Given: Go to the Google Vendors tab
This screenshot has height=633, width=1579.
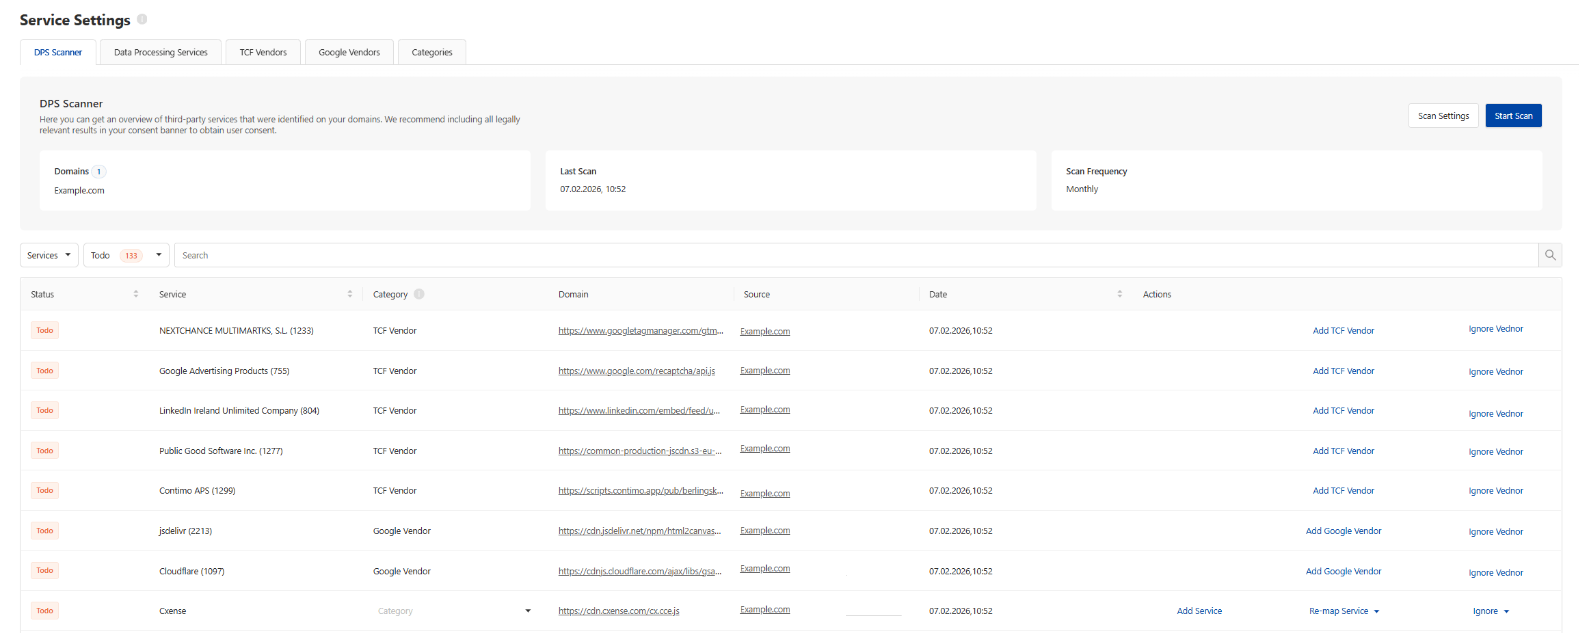Looking at the screenshot, I should 349,52.
